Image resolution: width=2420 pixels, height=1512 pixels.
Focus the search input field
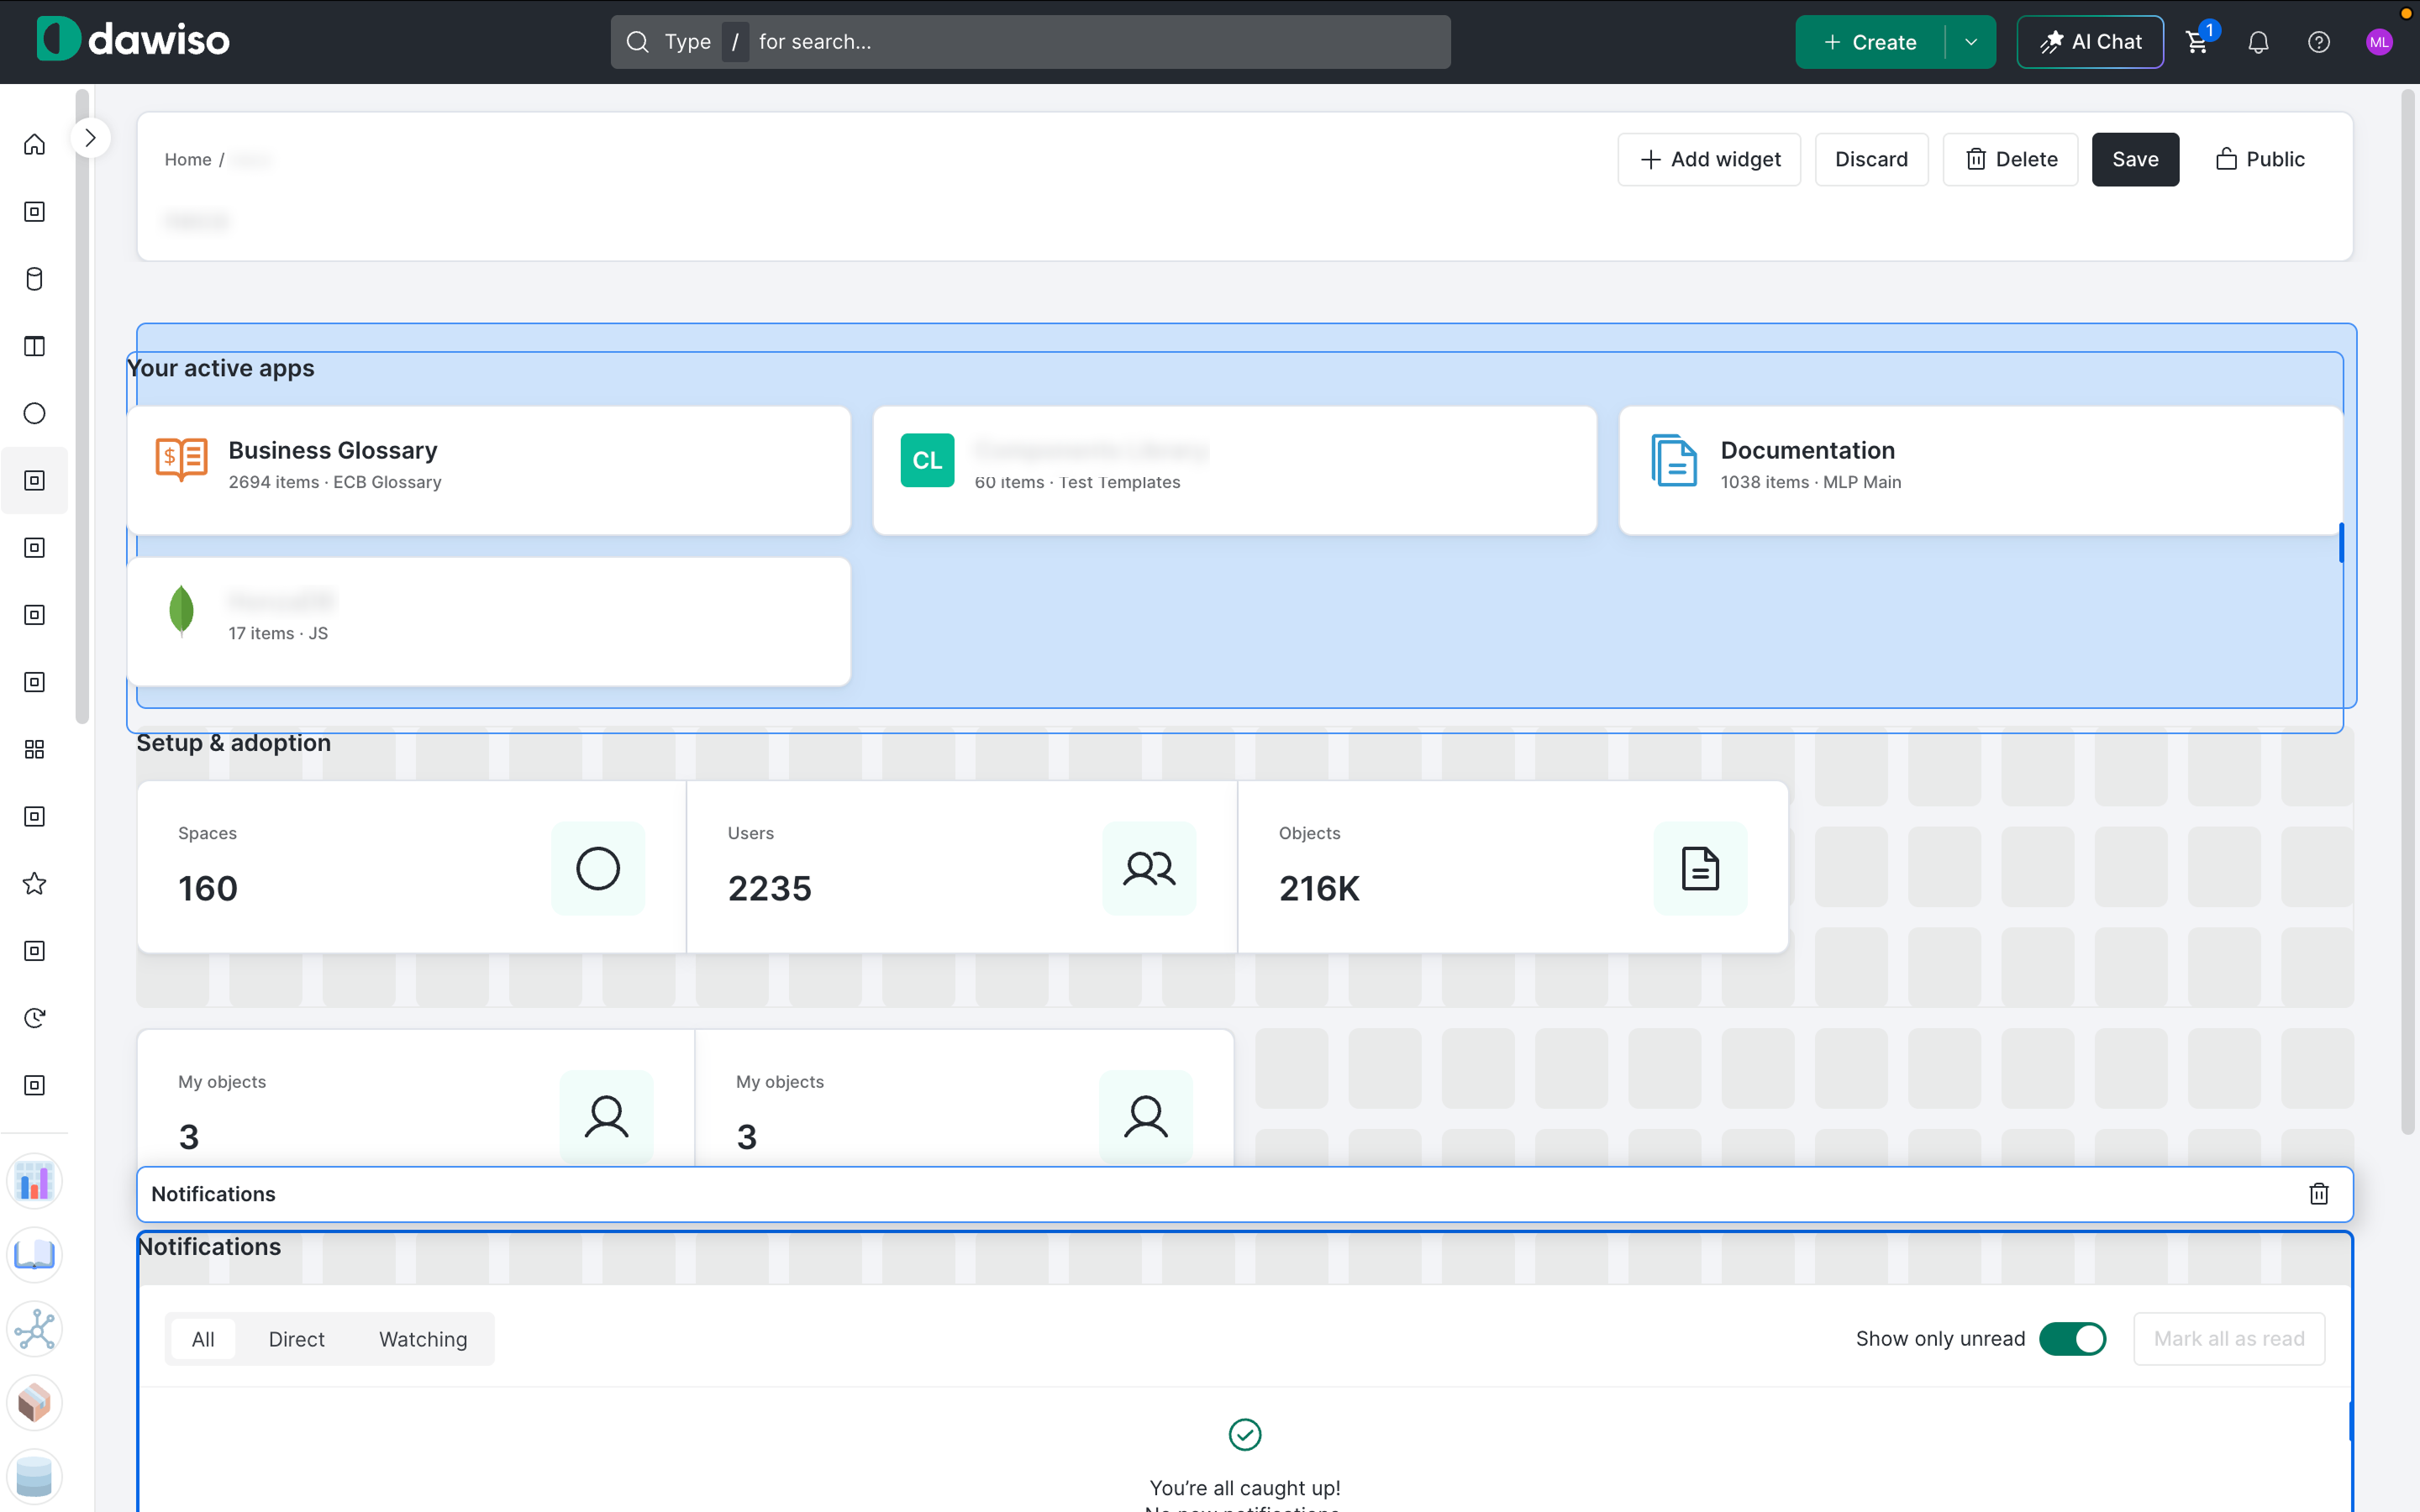(x=1030, y=42)
